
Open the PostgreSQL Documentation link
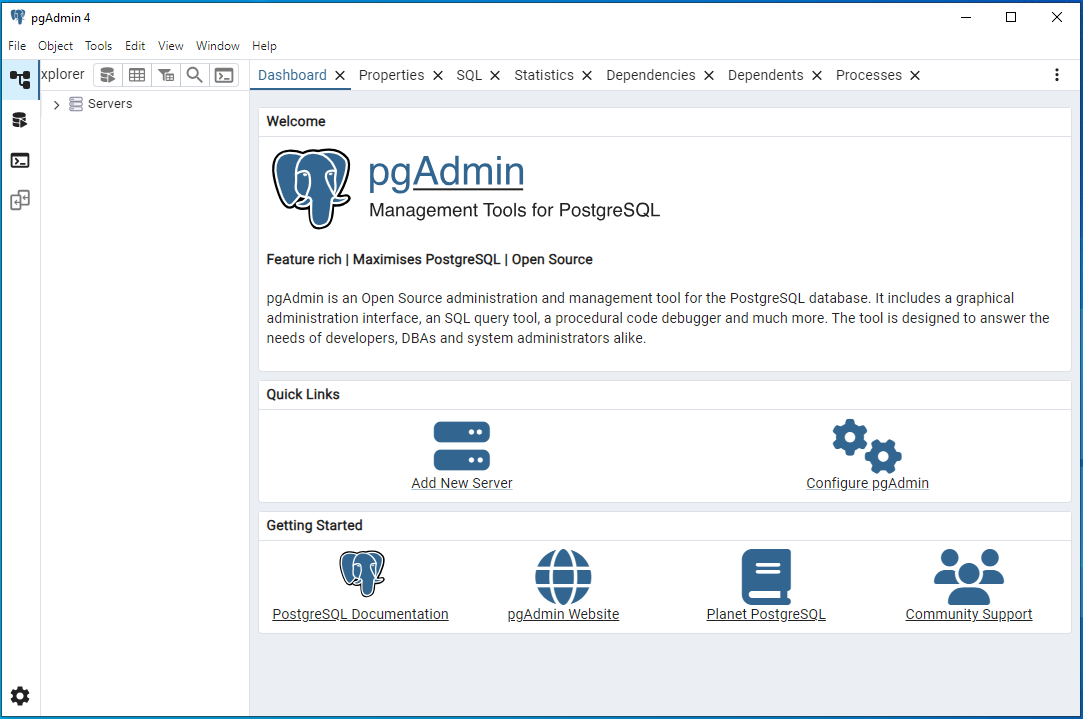(x=360, y=614)
